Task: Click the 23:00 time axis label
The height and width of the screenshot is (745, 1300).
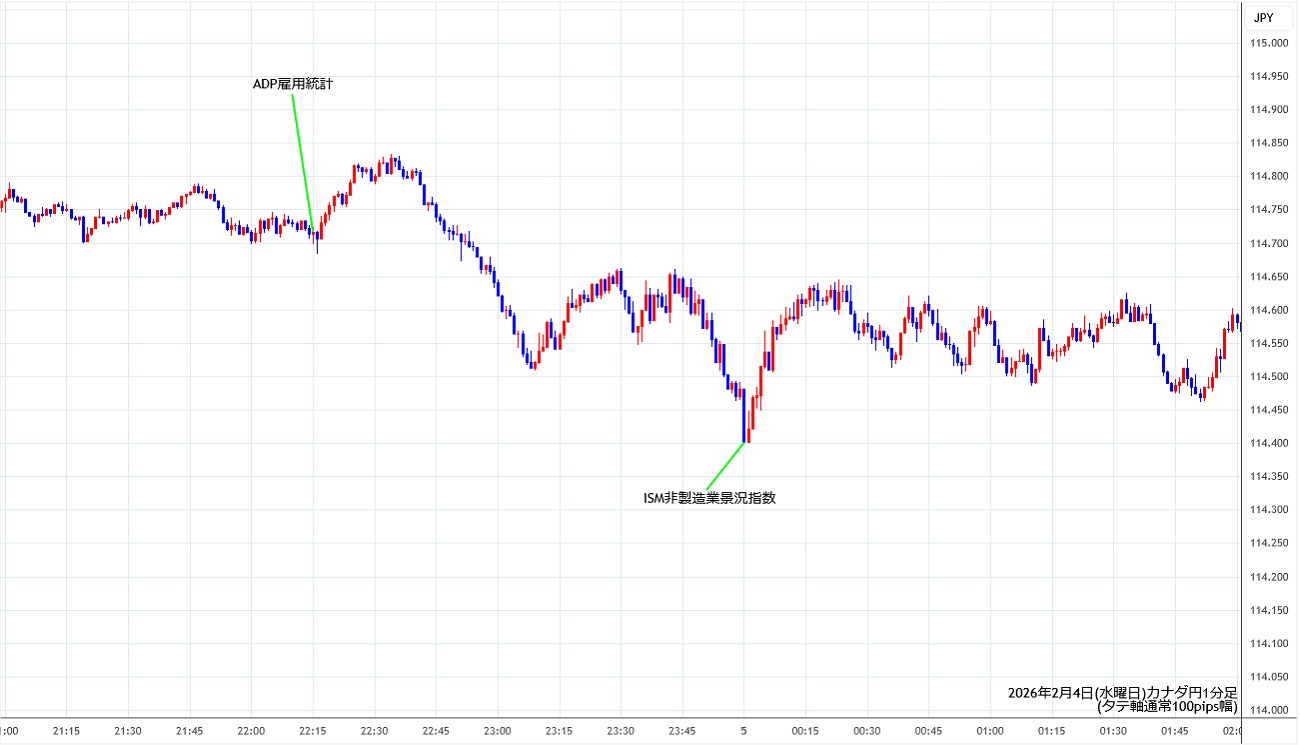Action: (497, 730)
